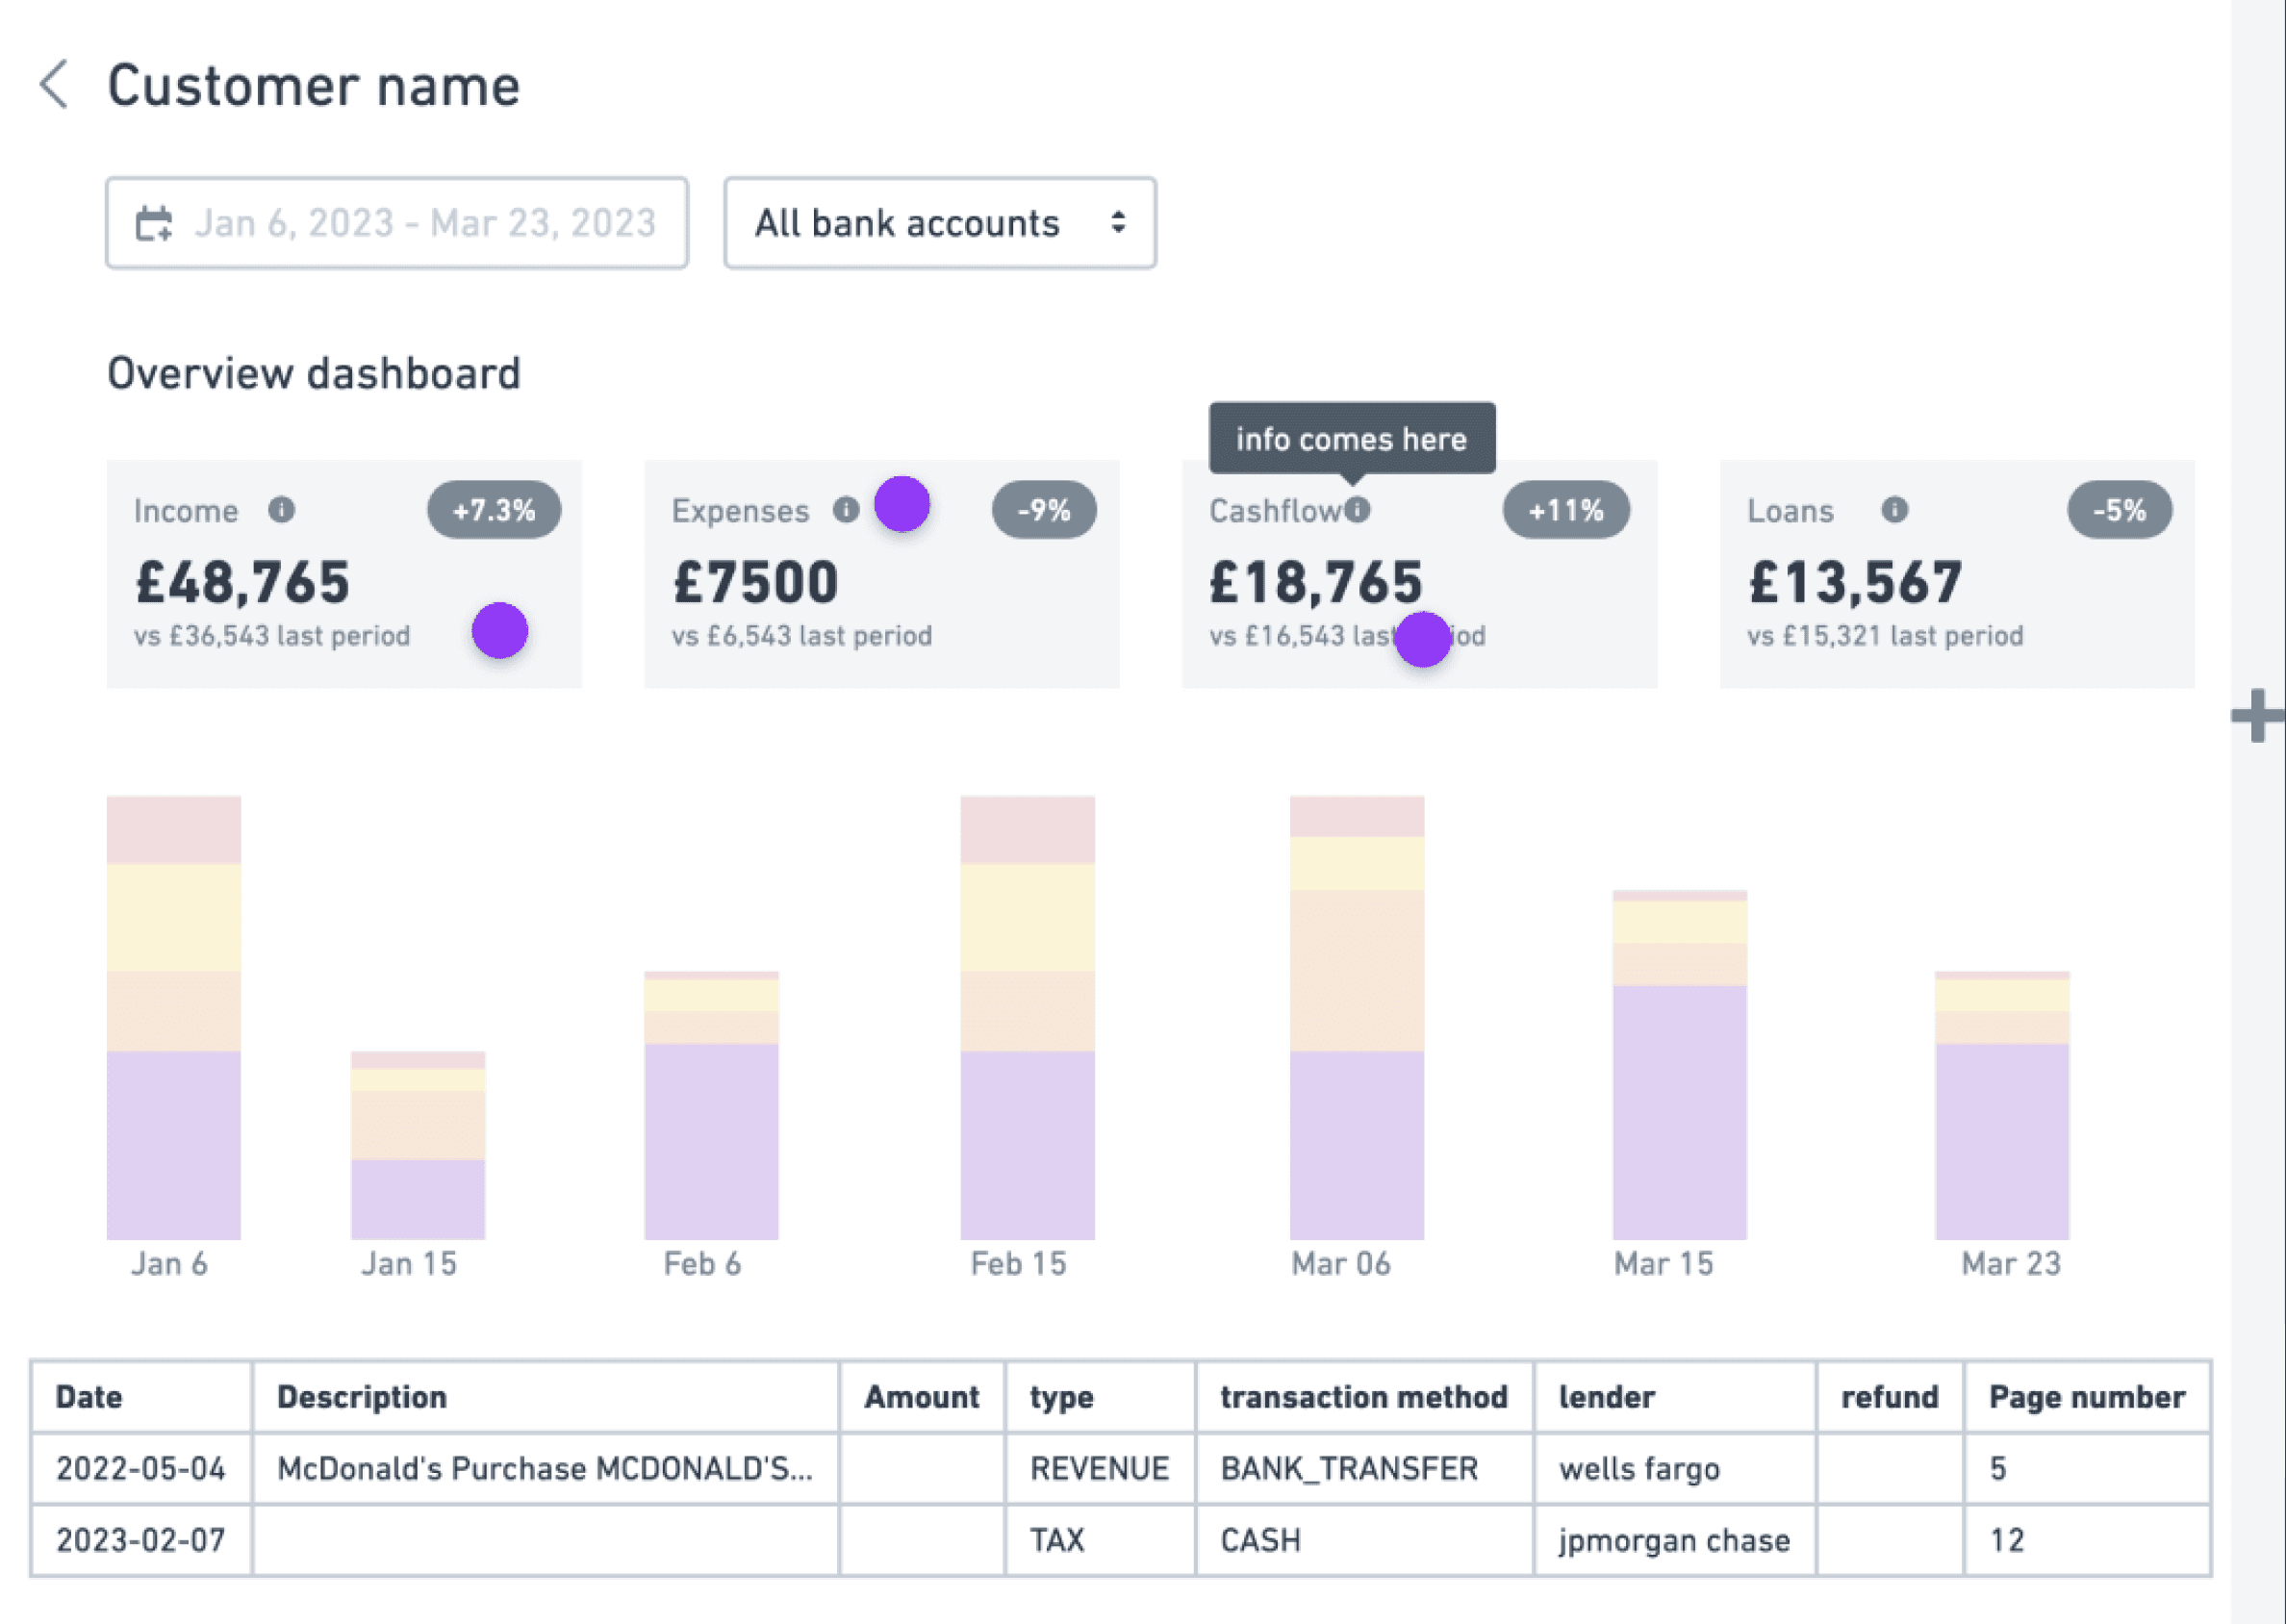Click the +7.3% Income badge
The width and height of the screenshot is (2286, 1624).
(494, 510)
